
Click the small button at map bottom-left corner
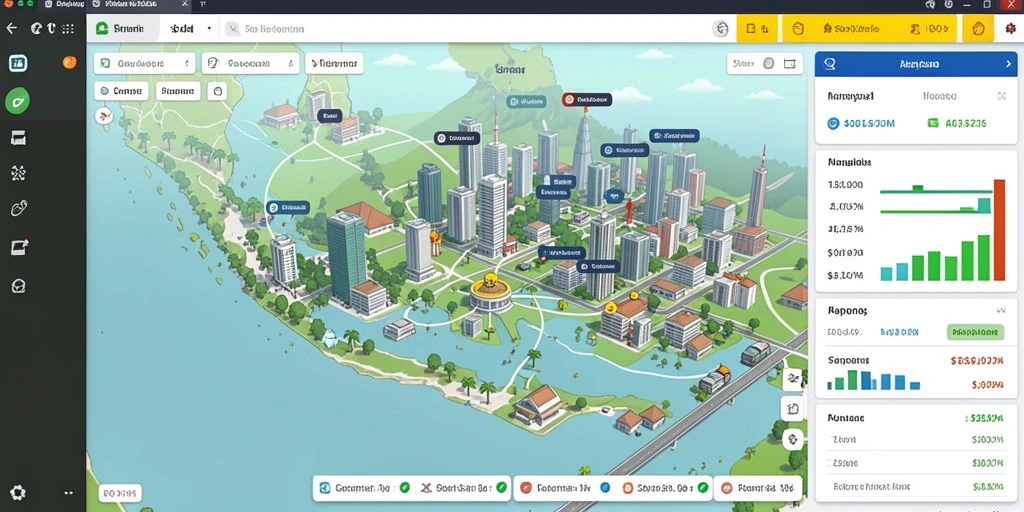click(120, 493)
